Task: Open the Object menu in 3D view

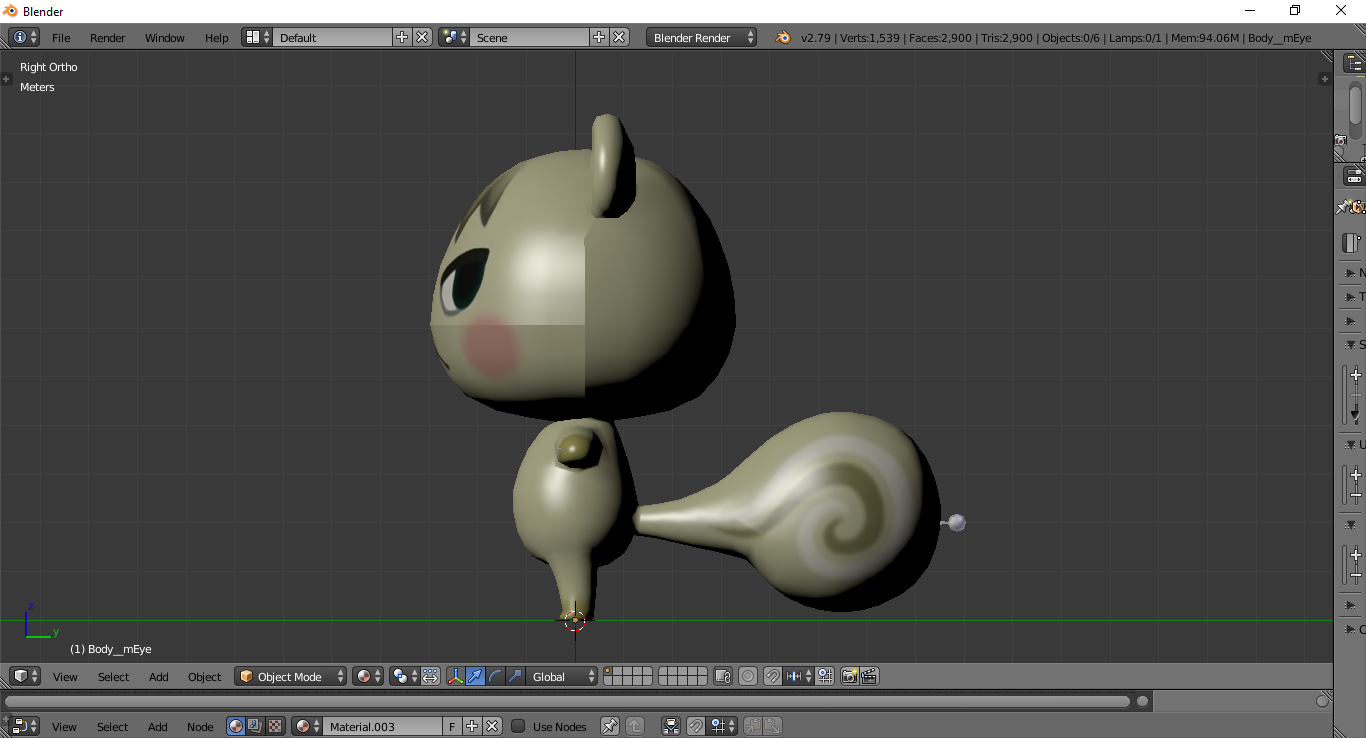Action: 205,677
